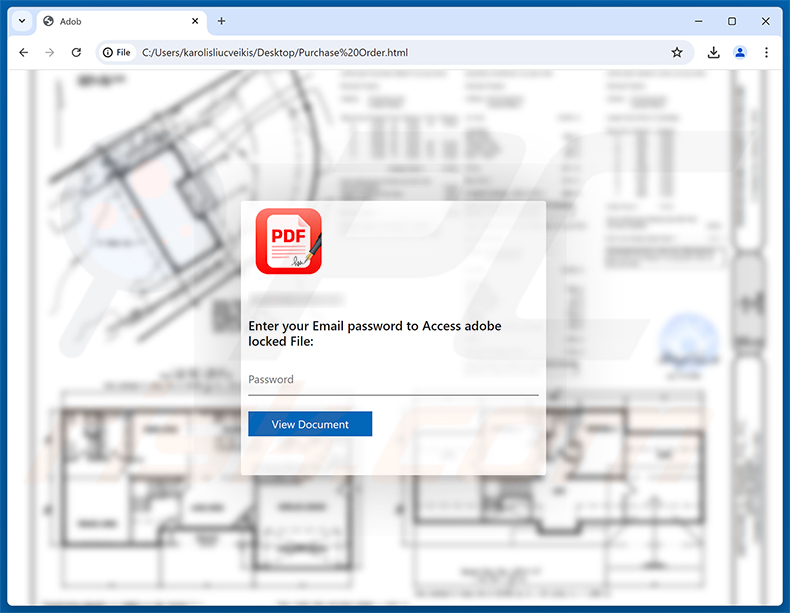Open the Chrome profile avatar
Image resolution: width=790 pixels, height=613 pixels.
[740, 52]
